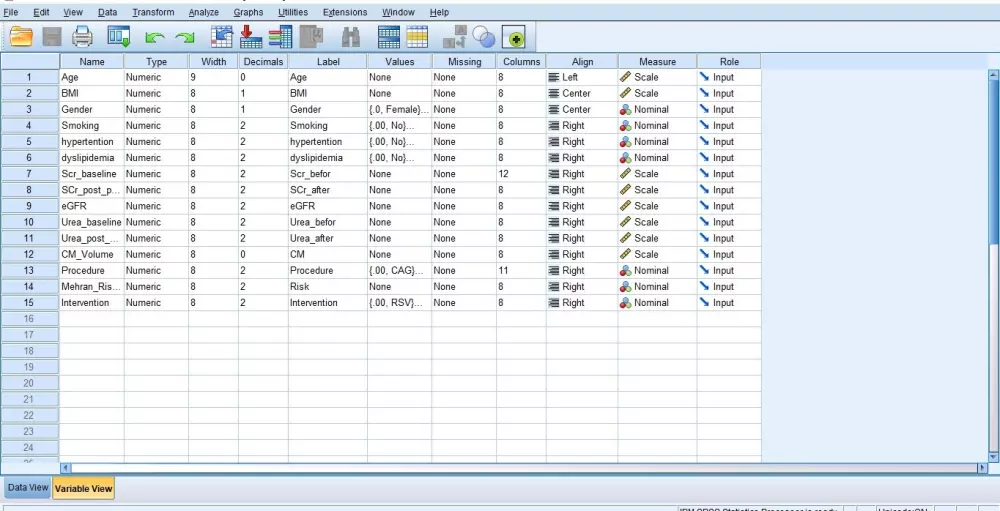
Task: Switch to the Data View tab
Action: pos(28,487)
